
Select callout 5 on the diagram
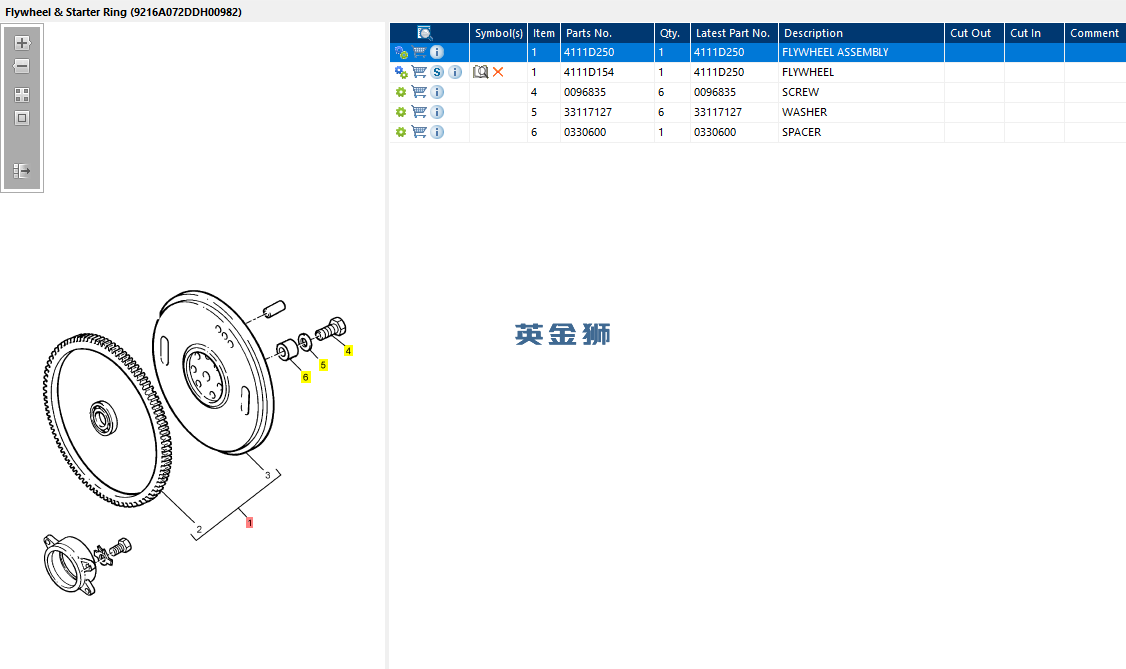click(x=323, y=365)
